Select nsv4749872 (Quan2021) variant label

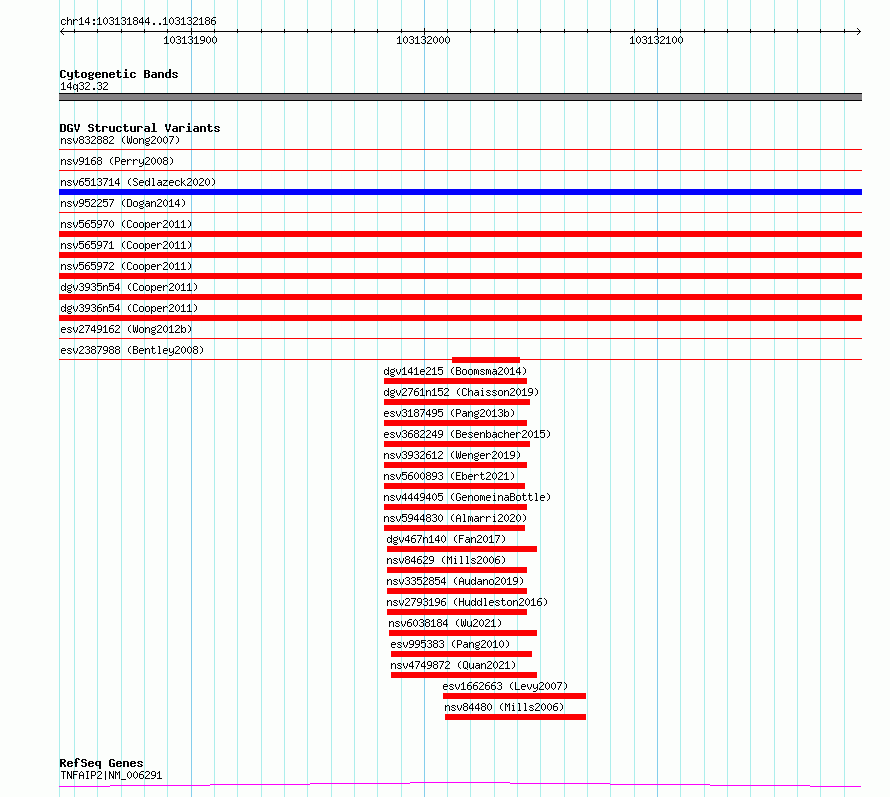pyautogui.click(x=453, y=665)
